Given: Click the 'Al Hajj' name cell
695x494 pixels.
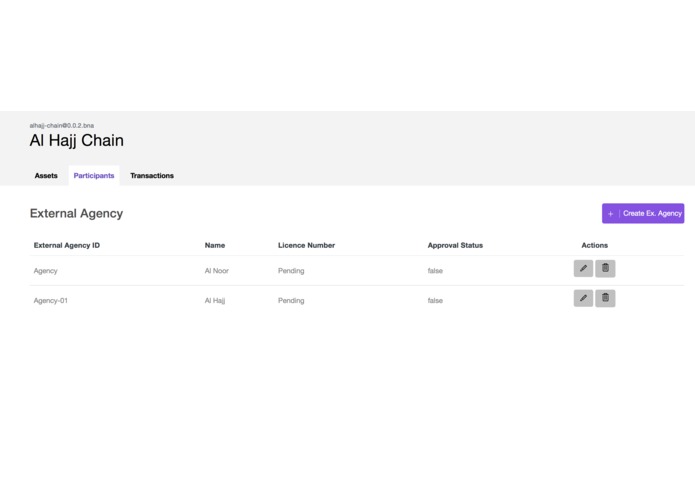Looking at the screenshot, I should 215,300.
